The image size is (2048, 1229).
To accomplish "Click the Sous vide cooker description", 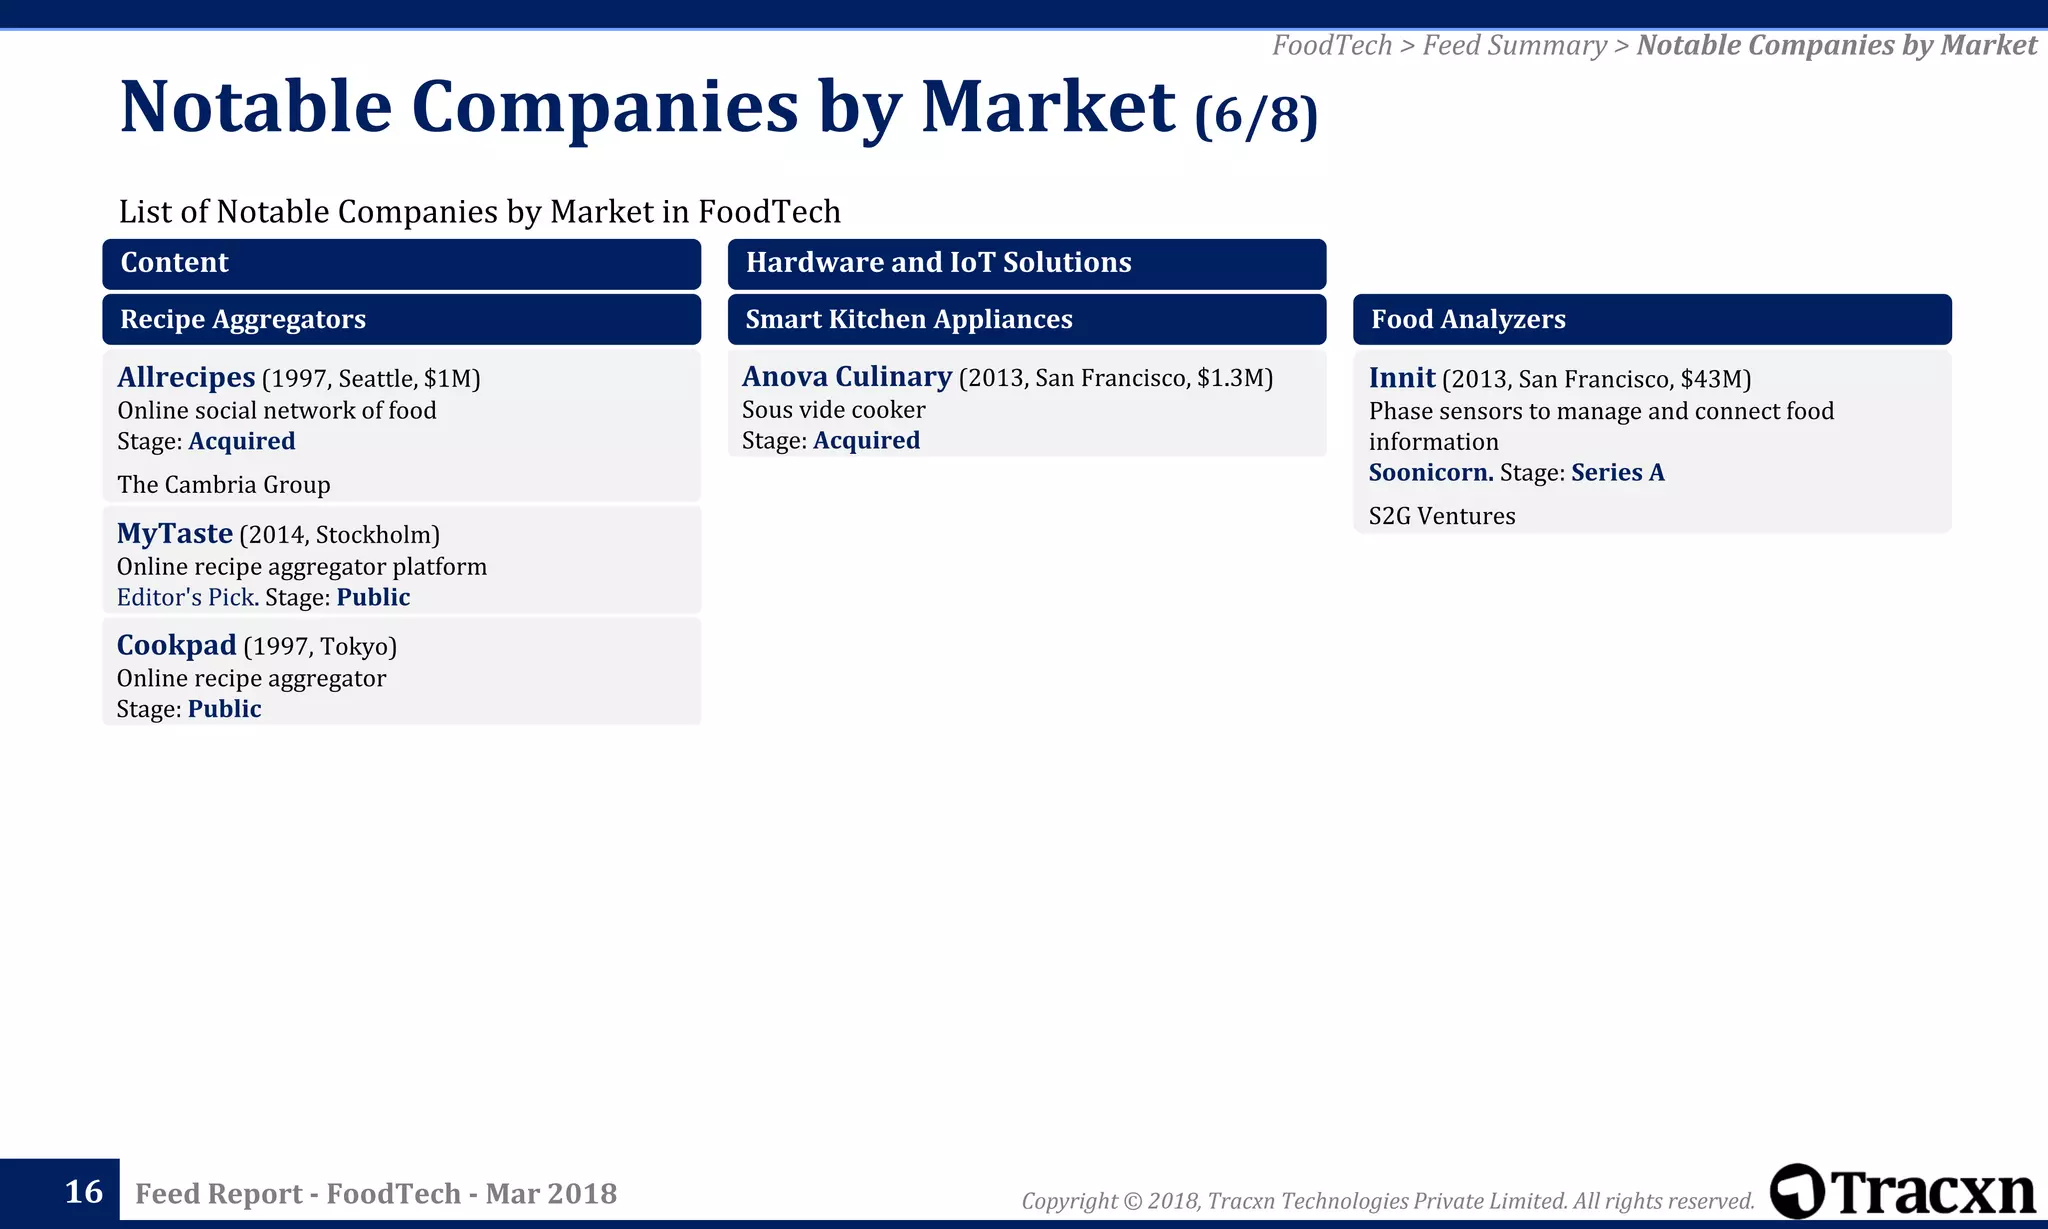I will coord(834,409).
